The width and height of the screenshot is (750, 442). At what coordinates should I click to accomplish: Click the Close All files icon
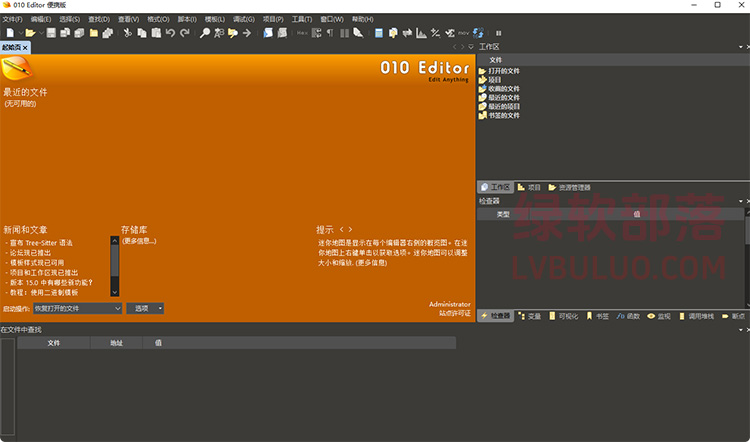pyautogui.click(x=108, y=33)
